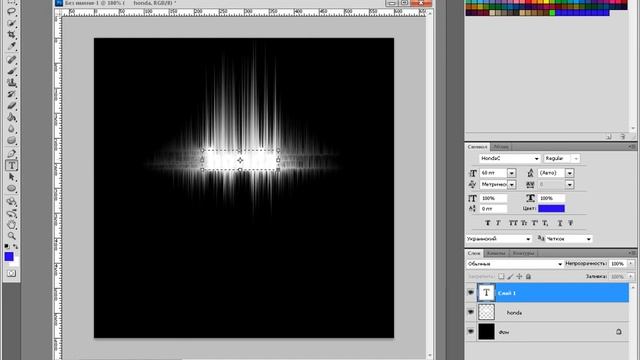Viewport: 640px width, 360px height.
Task: Click new swatch icon in Swatches panel
Action: tap(609, 137)
